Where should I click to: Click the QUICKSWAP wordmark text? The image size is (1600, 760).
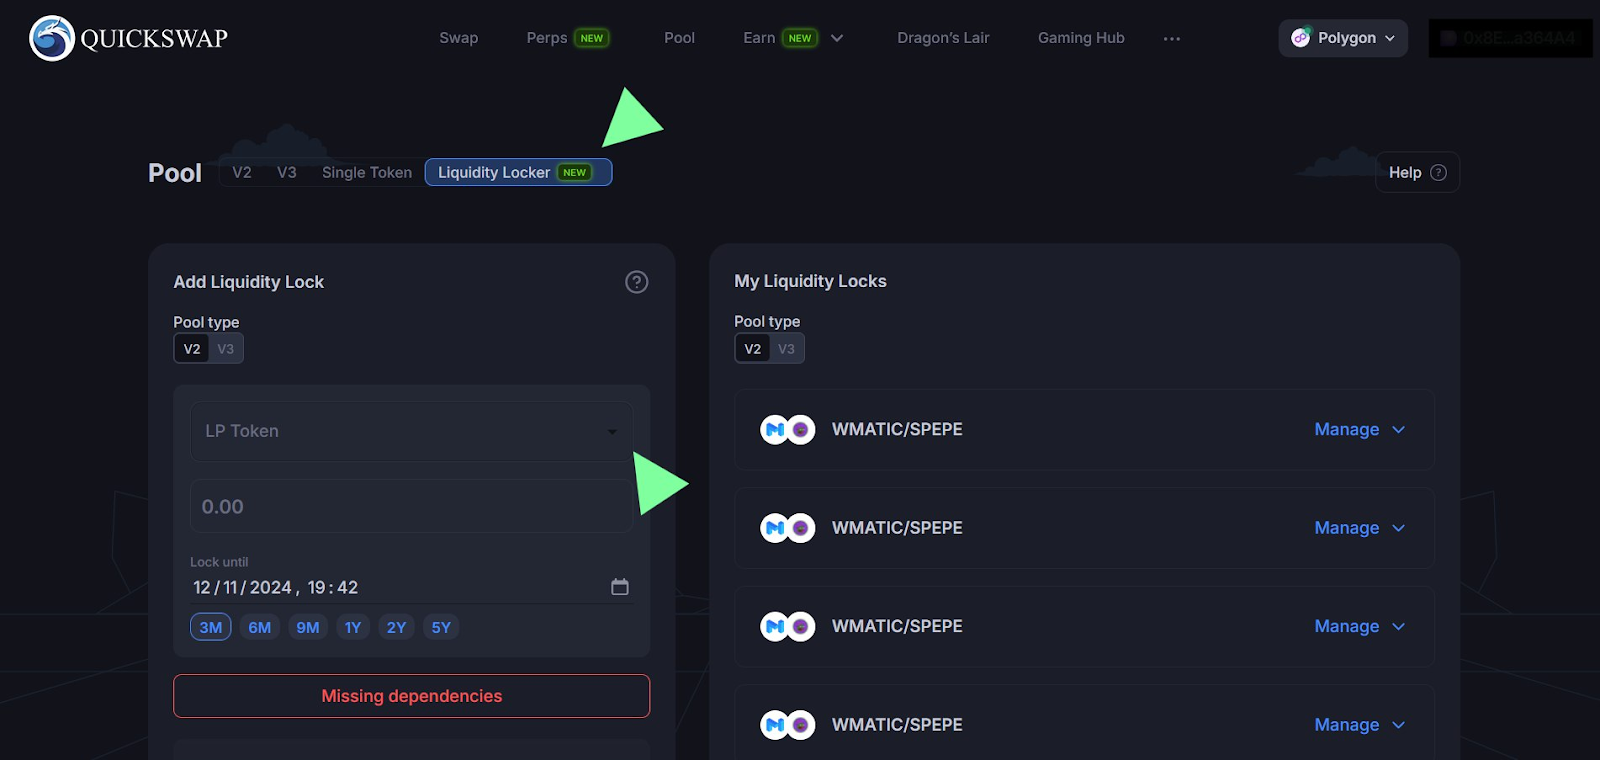(154, 38)
